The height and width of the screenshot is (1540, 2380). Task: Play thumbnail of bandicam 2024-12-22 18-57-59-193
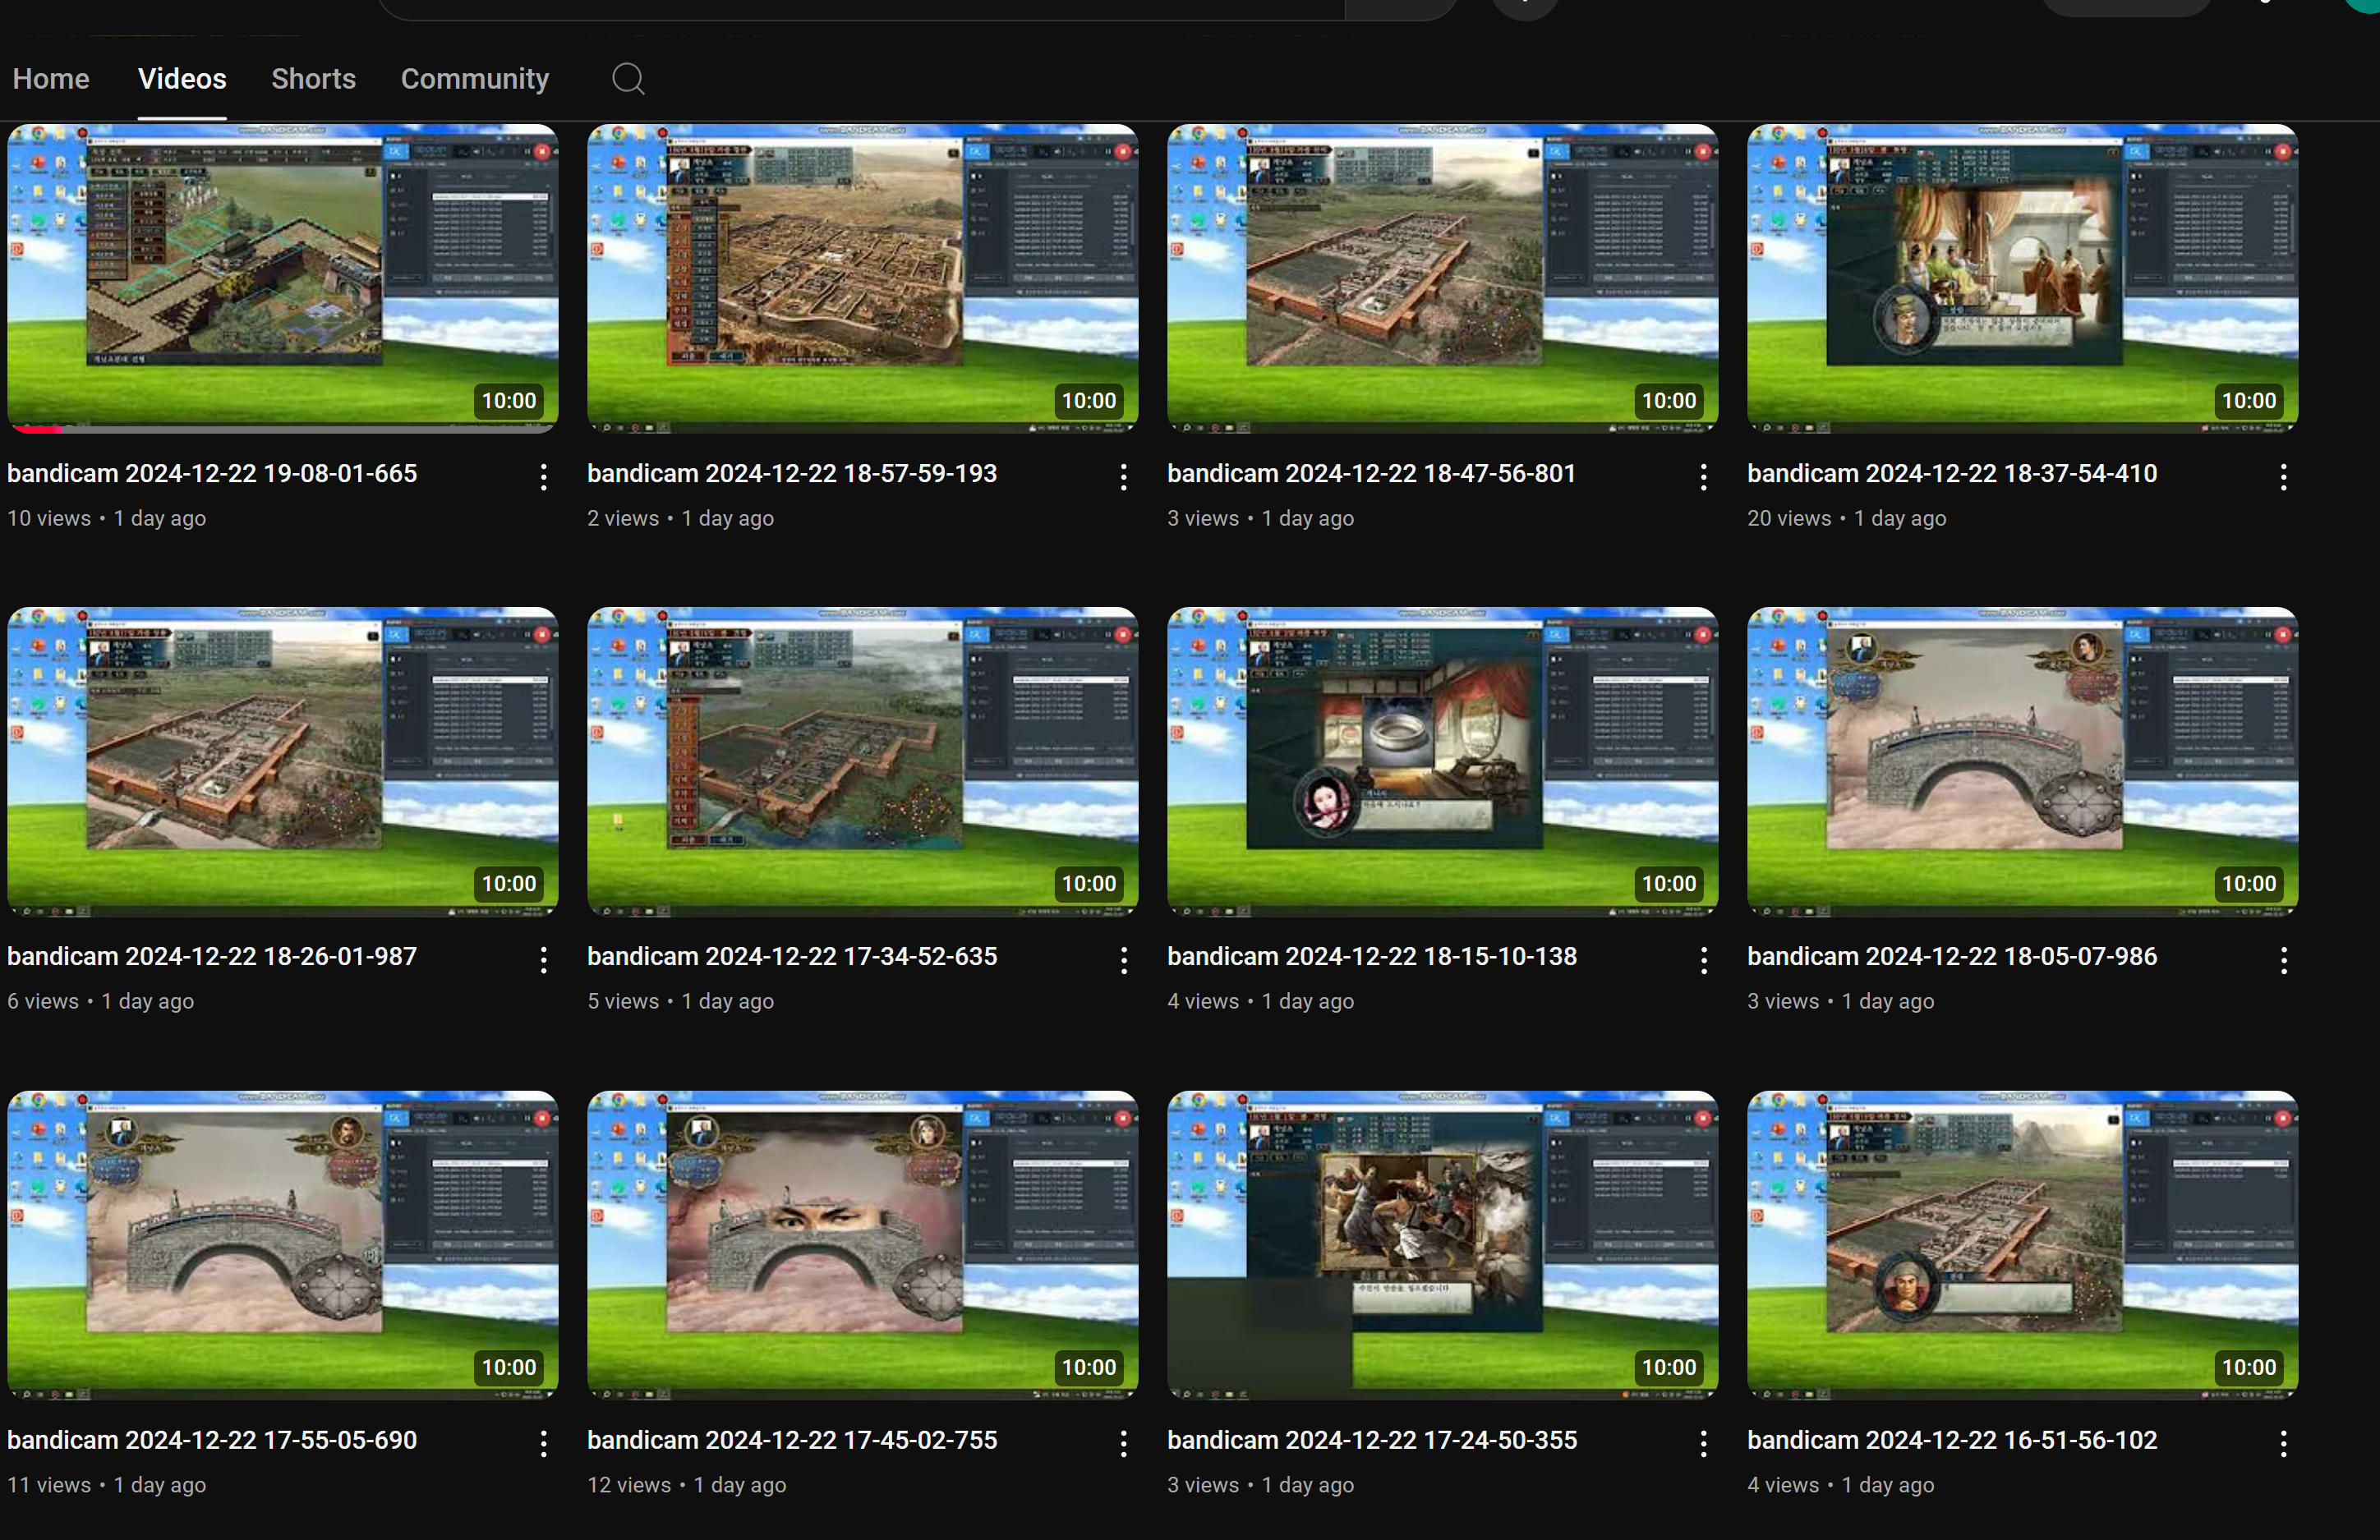tap(863, 278)
